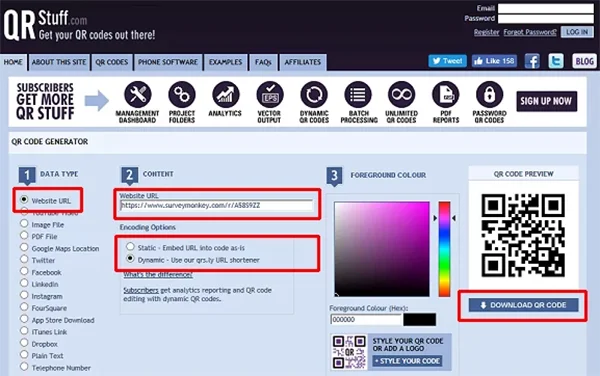Screen dimensions: 600x376
Task: Click the Foreground Colour hex input field
Action: click(x=366, y=319)
